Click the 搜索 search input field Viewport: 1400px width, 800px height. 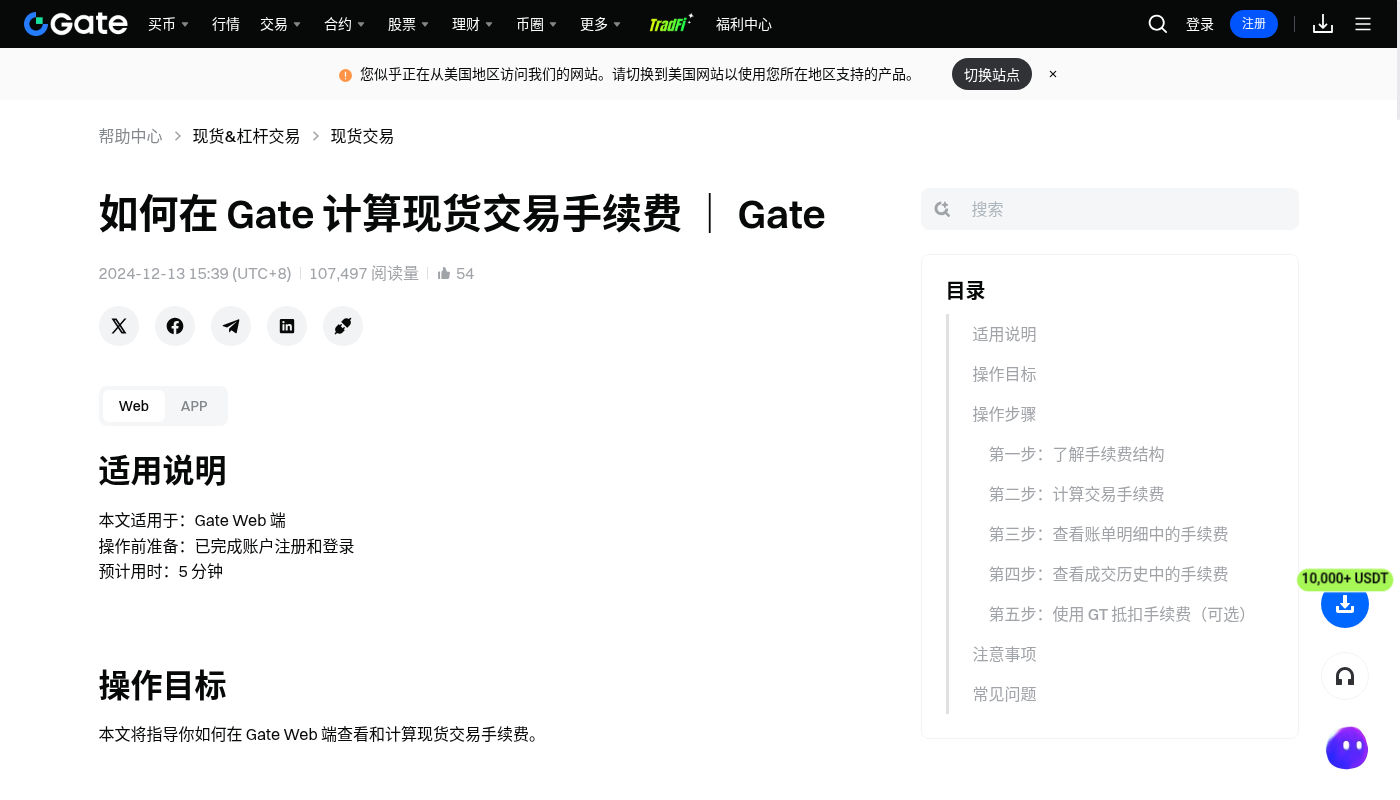pos(1110,209)
